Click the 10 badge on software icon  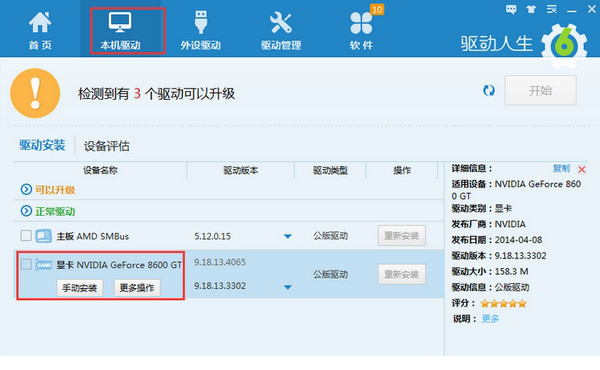click(377, 10)
